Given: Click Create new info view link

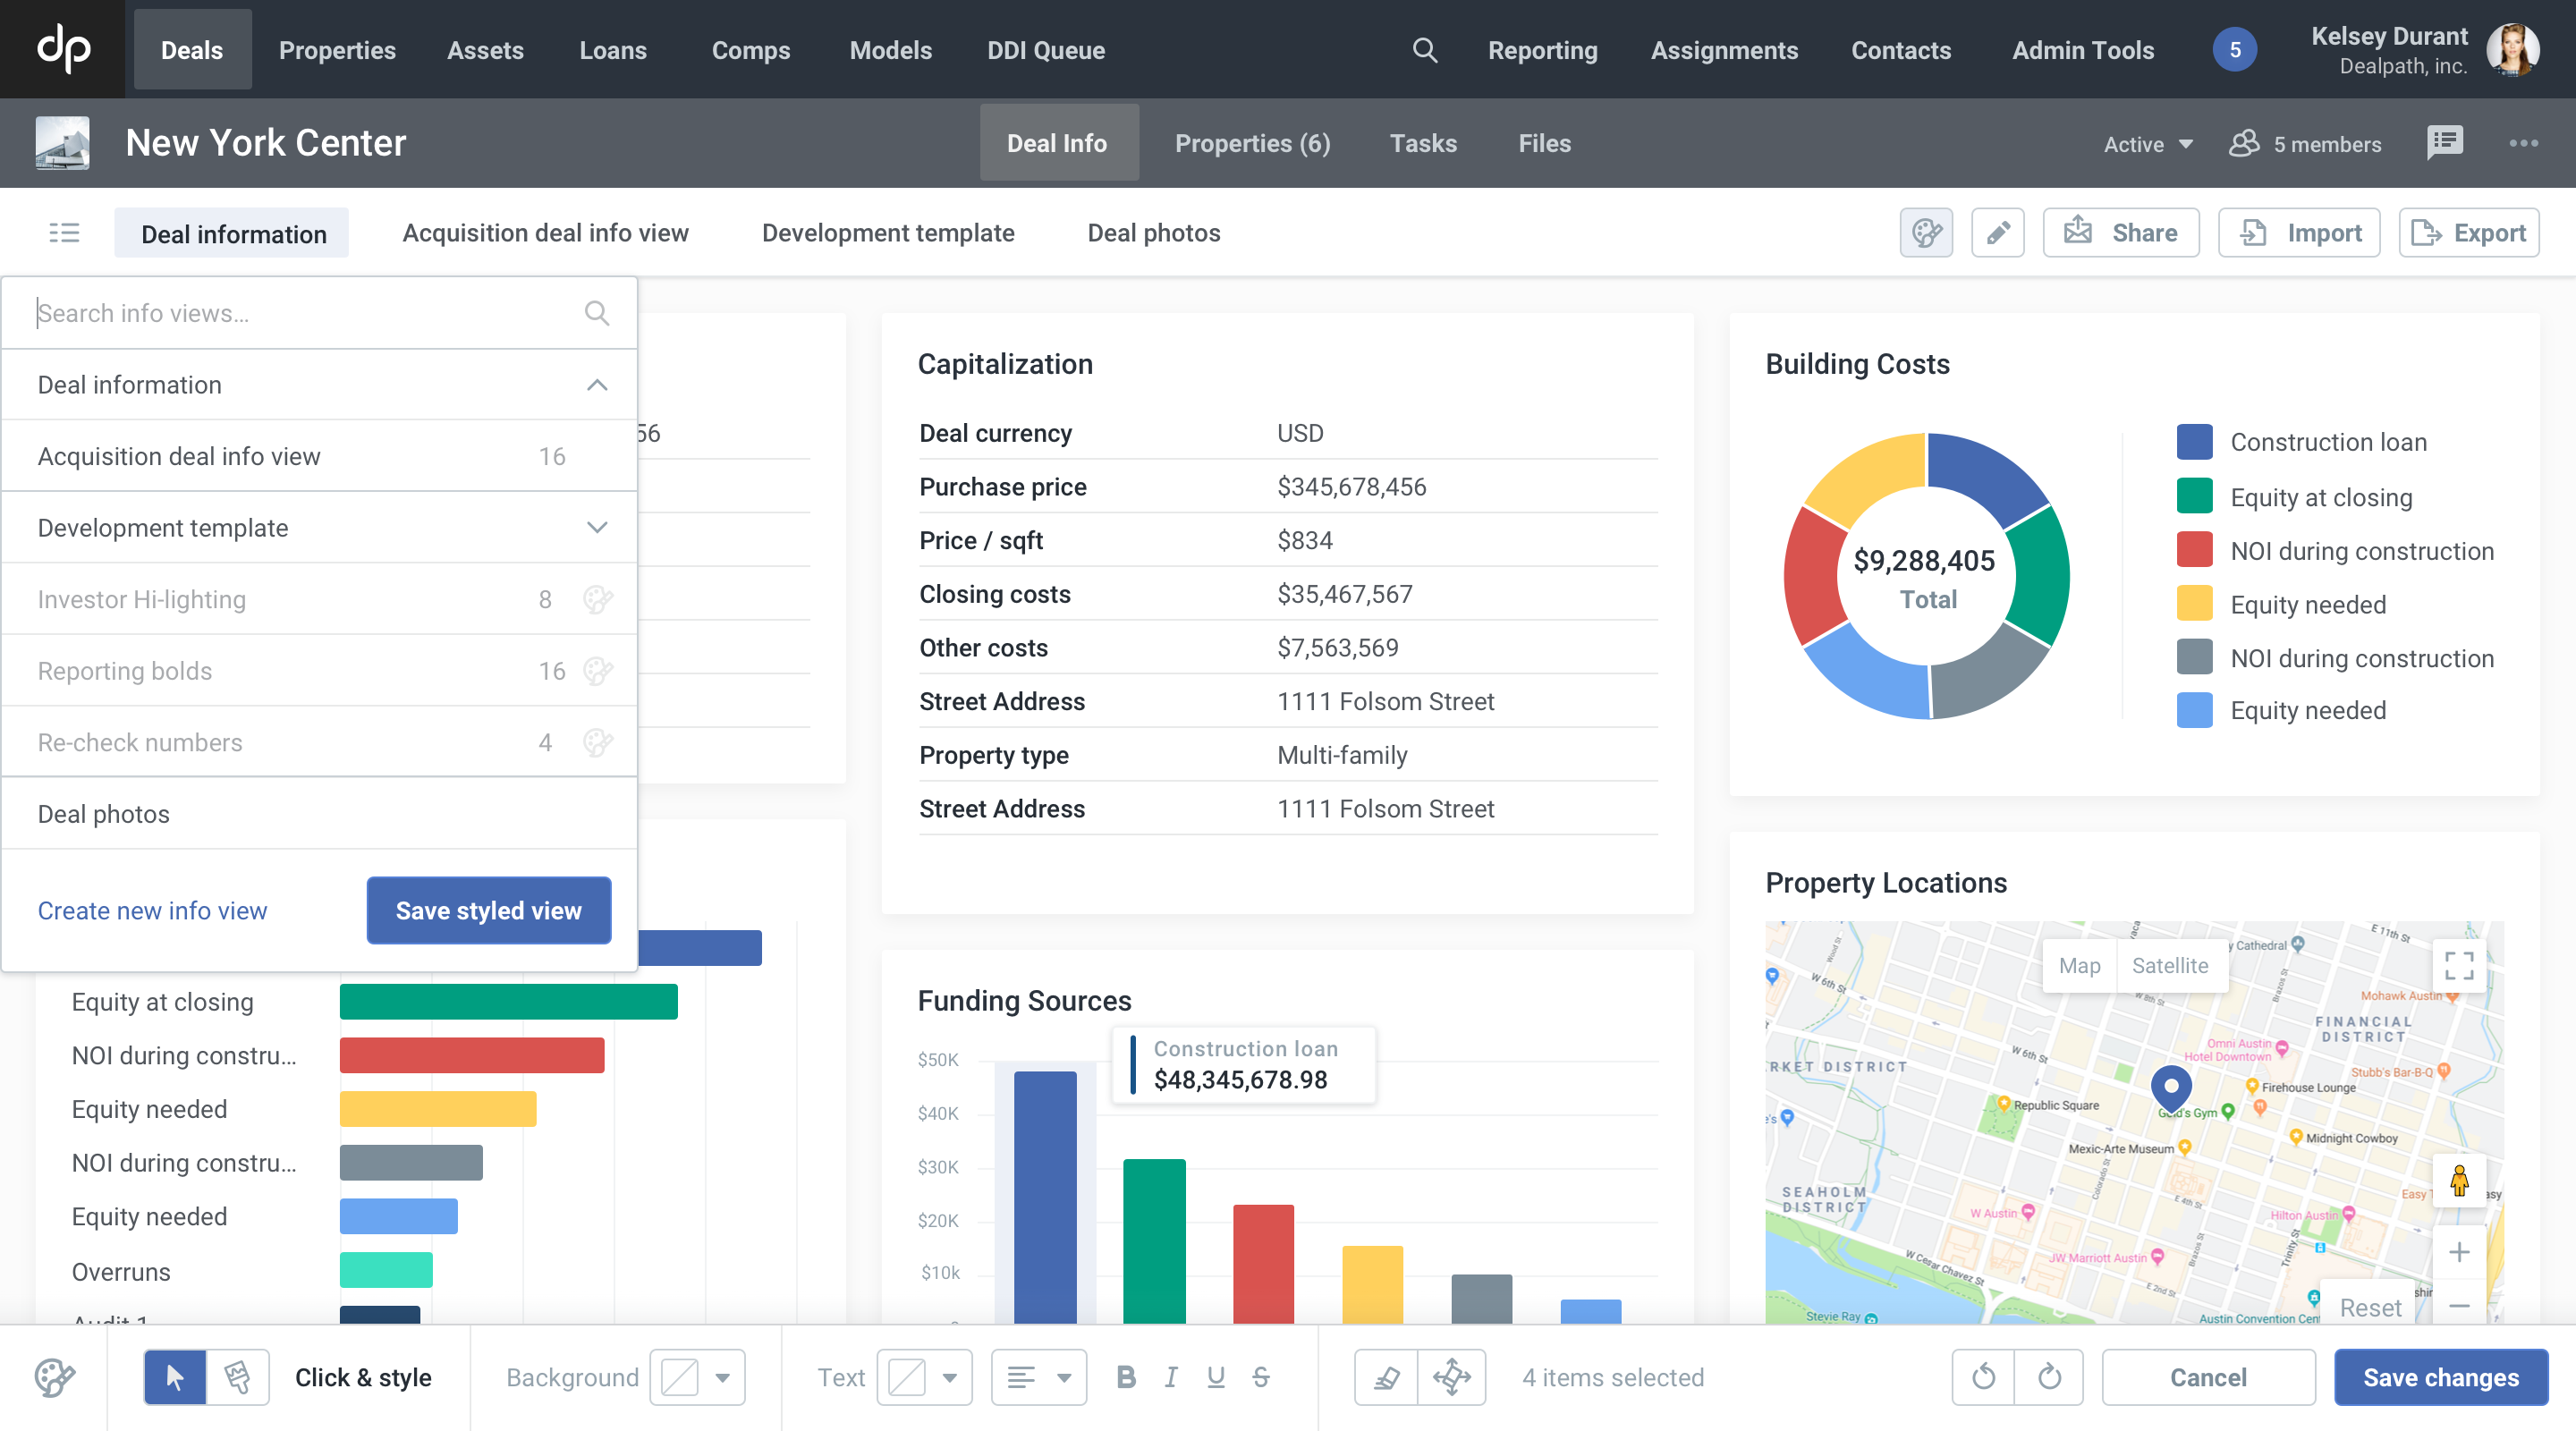Looking at the screenshot, I should [x=152, y=910].
